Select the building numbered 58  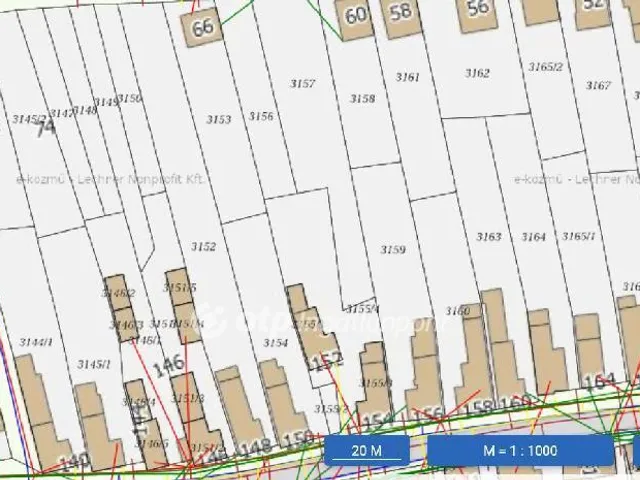click(x=401, y=14)
